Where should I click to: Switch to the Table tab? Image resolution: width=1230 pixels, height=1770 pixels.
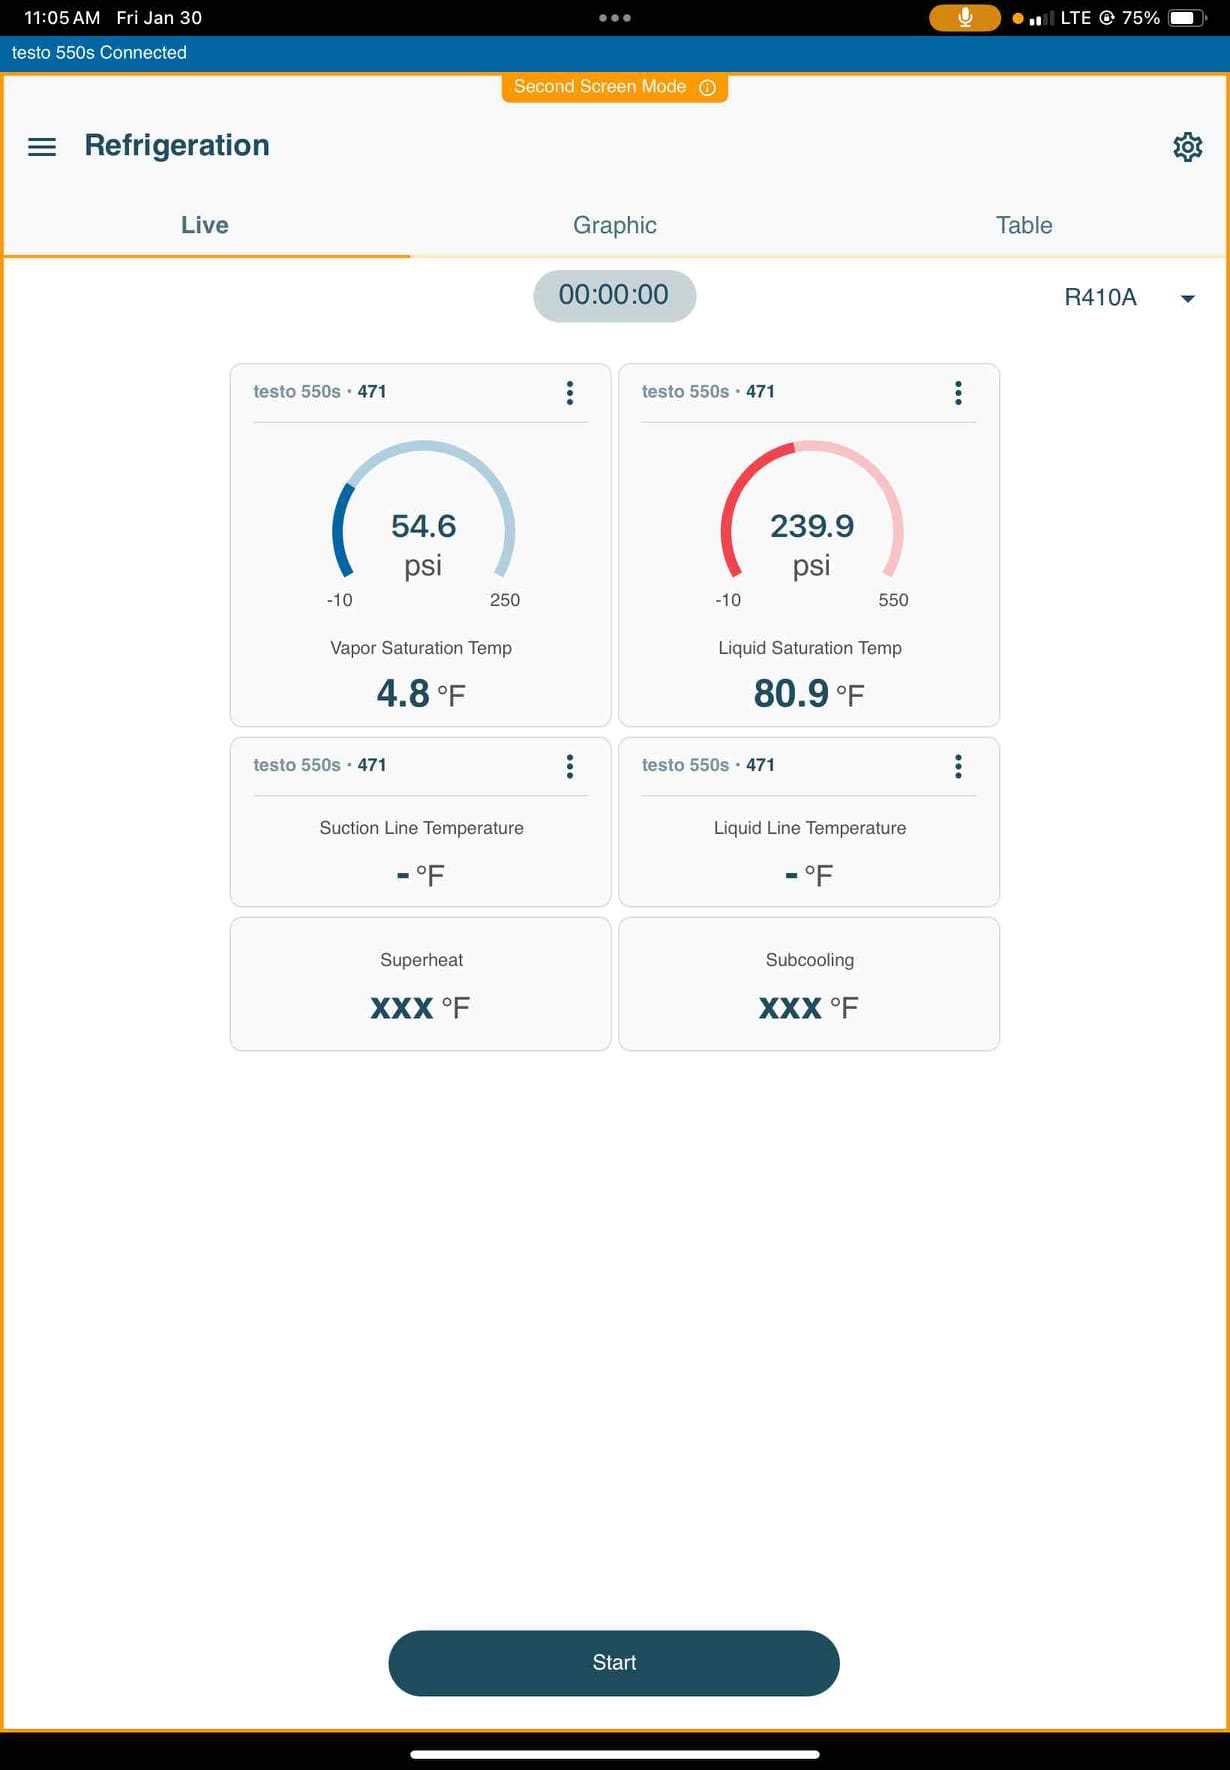coord(1024,225)
